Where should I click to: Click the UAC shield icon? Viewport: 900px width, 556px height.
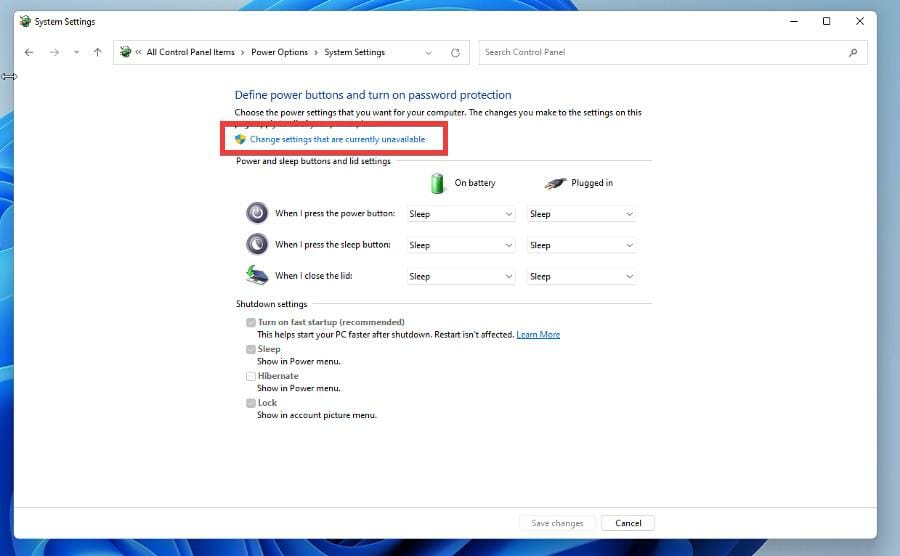click(x=240, y=139)
